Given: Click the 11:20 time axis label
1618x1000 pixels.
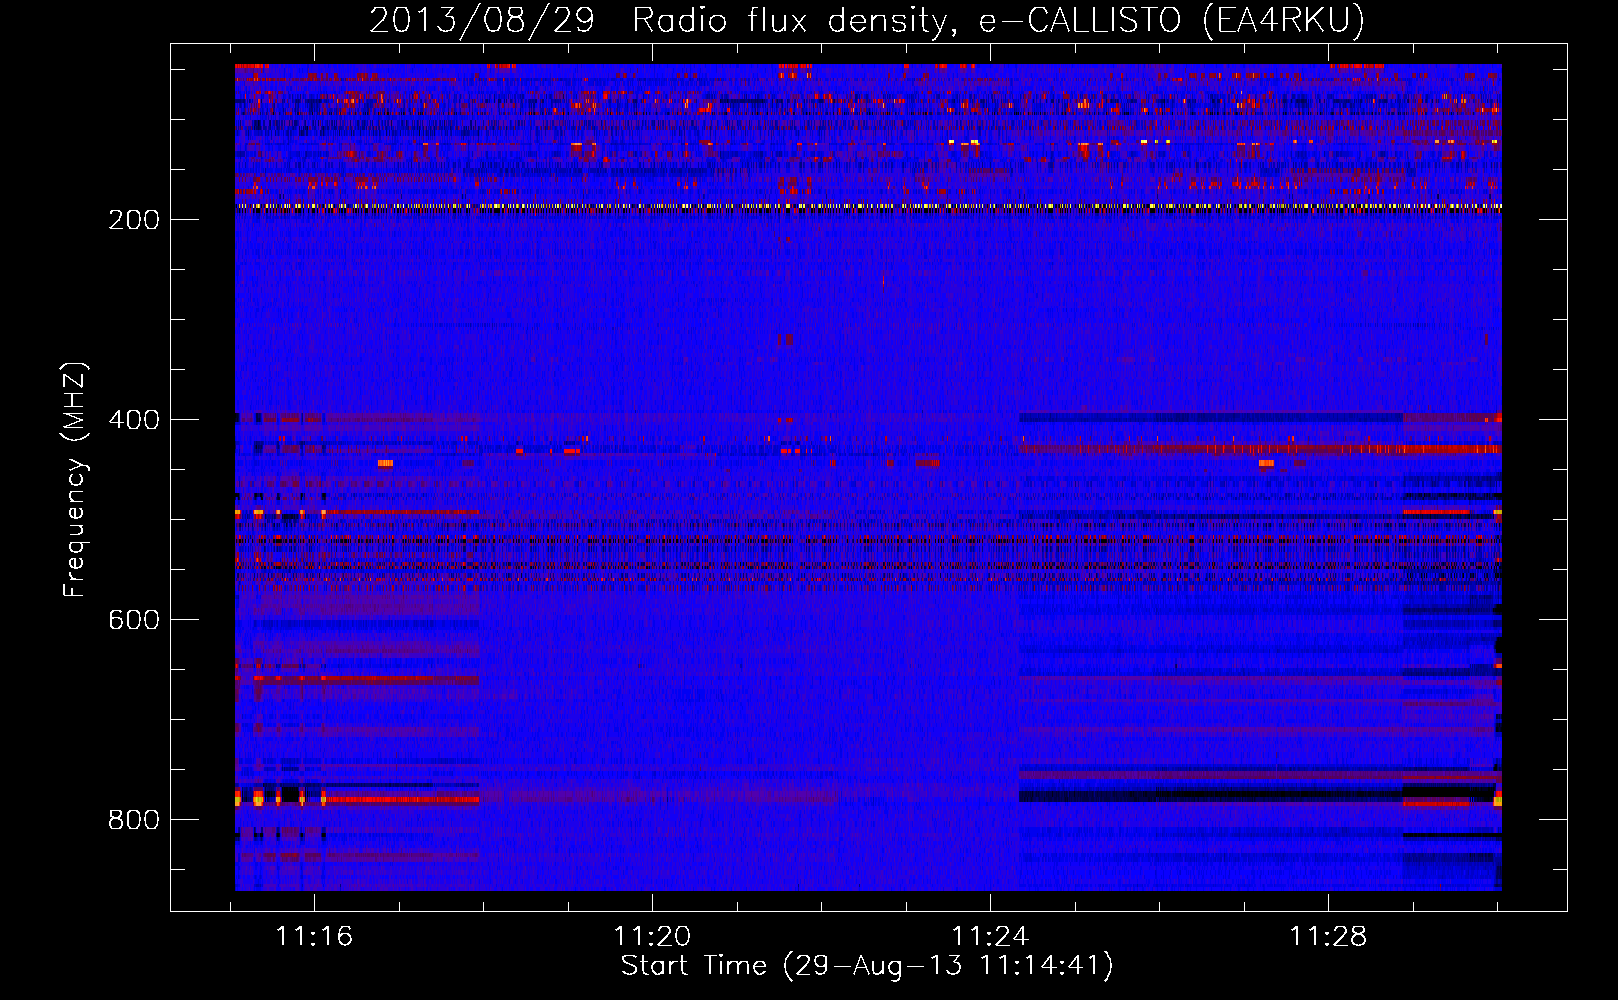Looking at the screenshot, I should 652,937.
